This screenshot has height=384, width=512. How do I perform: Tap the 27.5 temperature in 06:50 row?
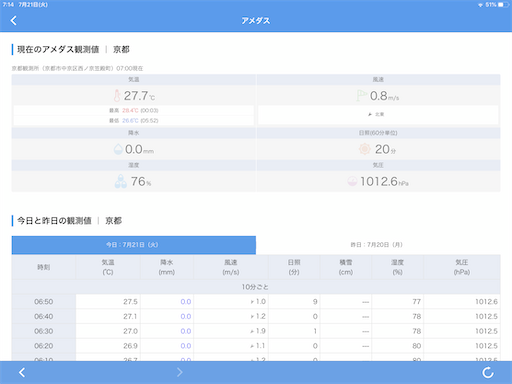[130, 302]
